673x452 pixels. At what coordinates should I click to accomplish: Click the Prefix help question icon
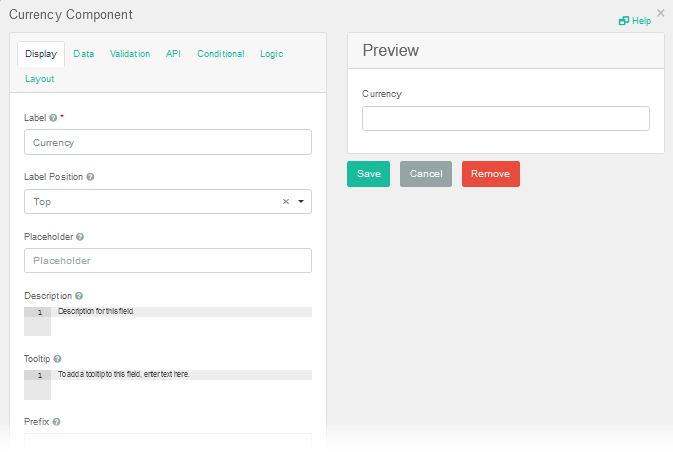[56, 422]
